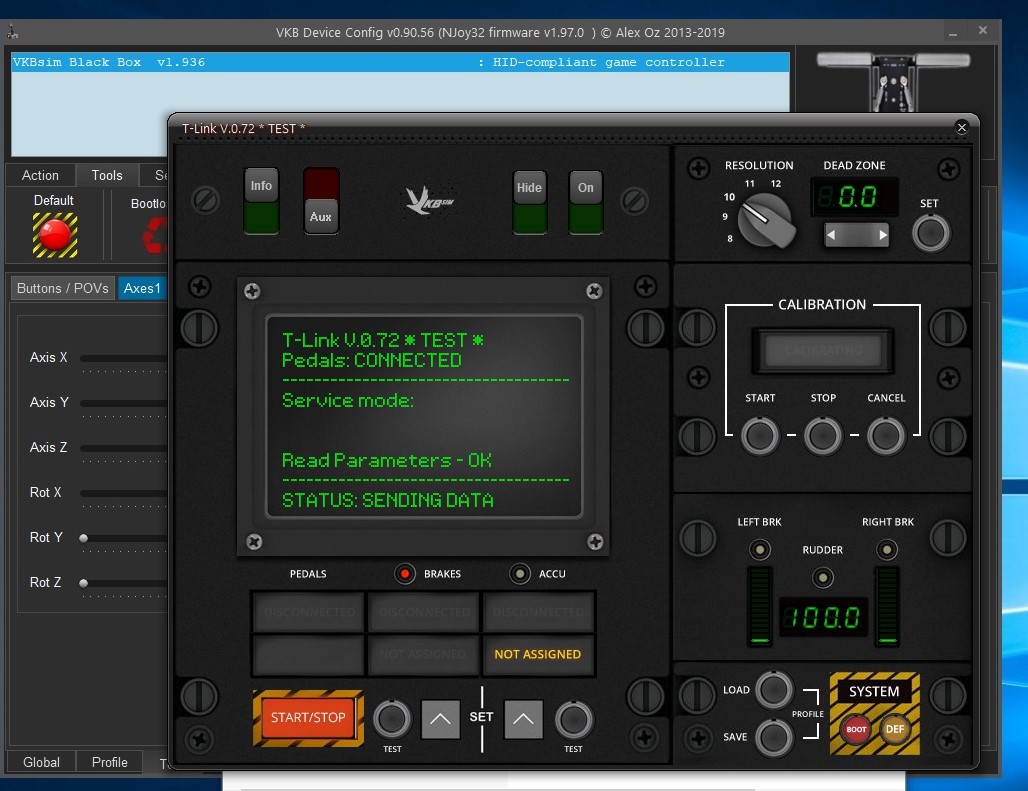Click the red BOOT system button
This screenshot has height=791, width=1028.
856,729
